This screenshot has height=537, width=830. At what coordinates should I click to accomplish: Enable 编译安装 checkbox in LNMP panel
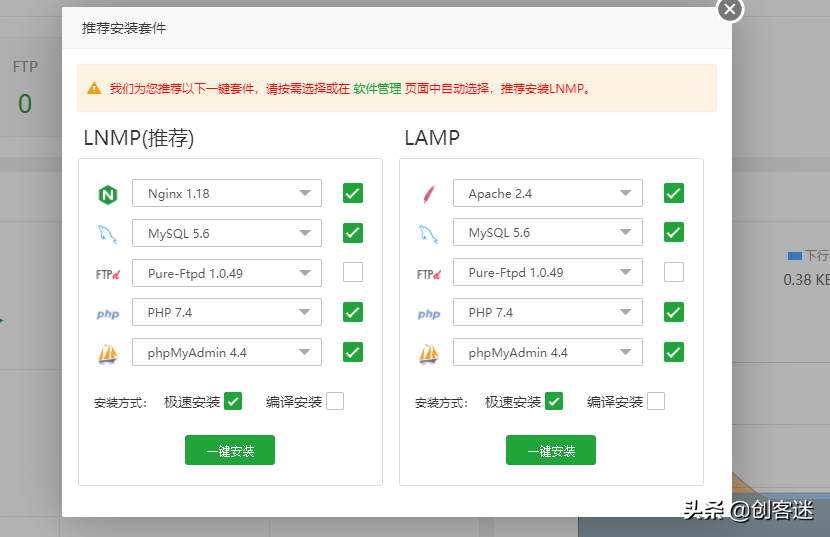point(334,401)
